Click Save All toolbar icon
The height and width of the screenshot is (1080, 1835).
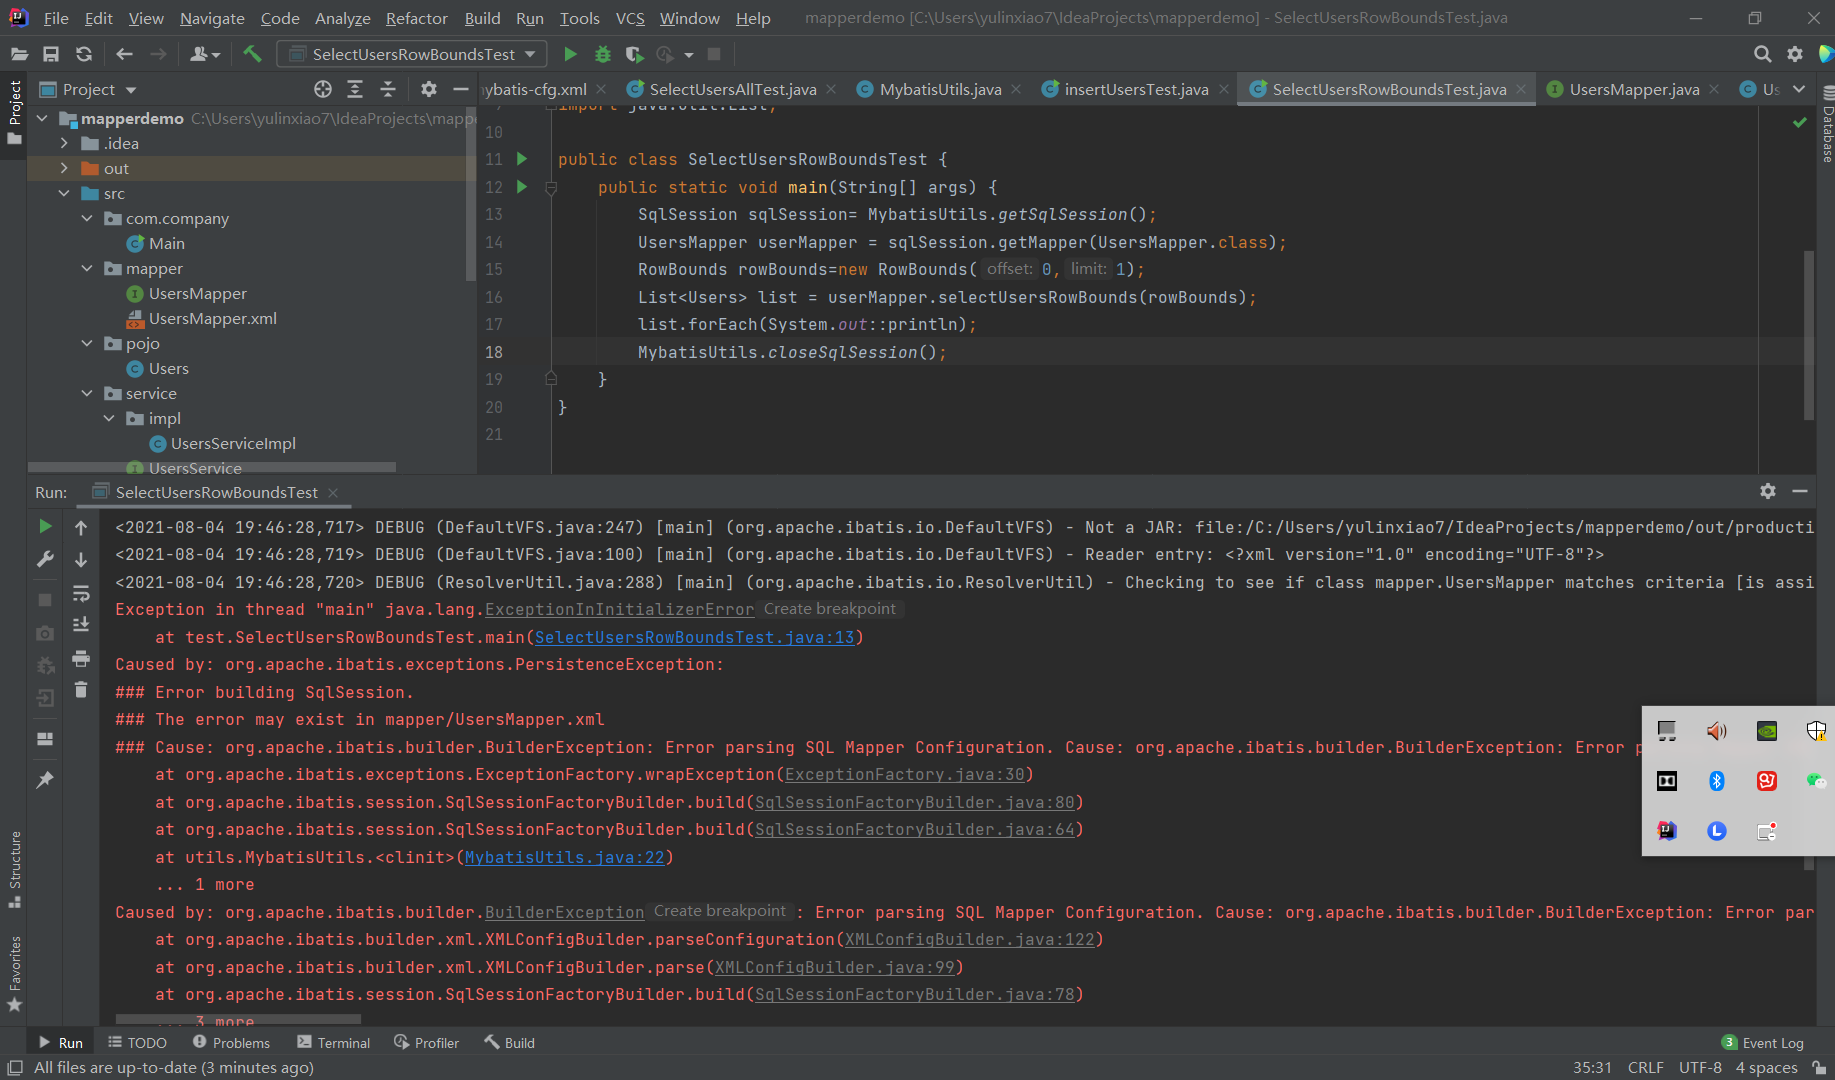click(x=51, y=54)
